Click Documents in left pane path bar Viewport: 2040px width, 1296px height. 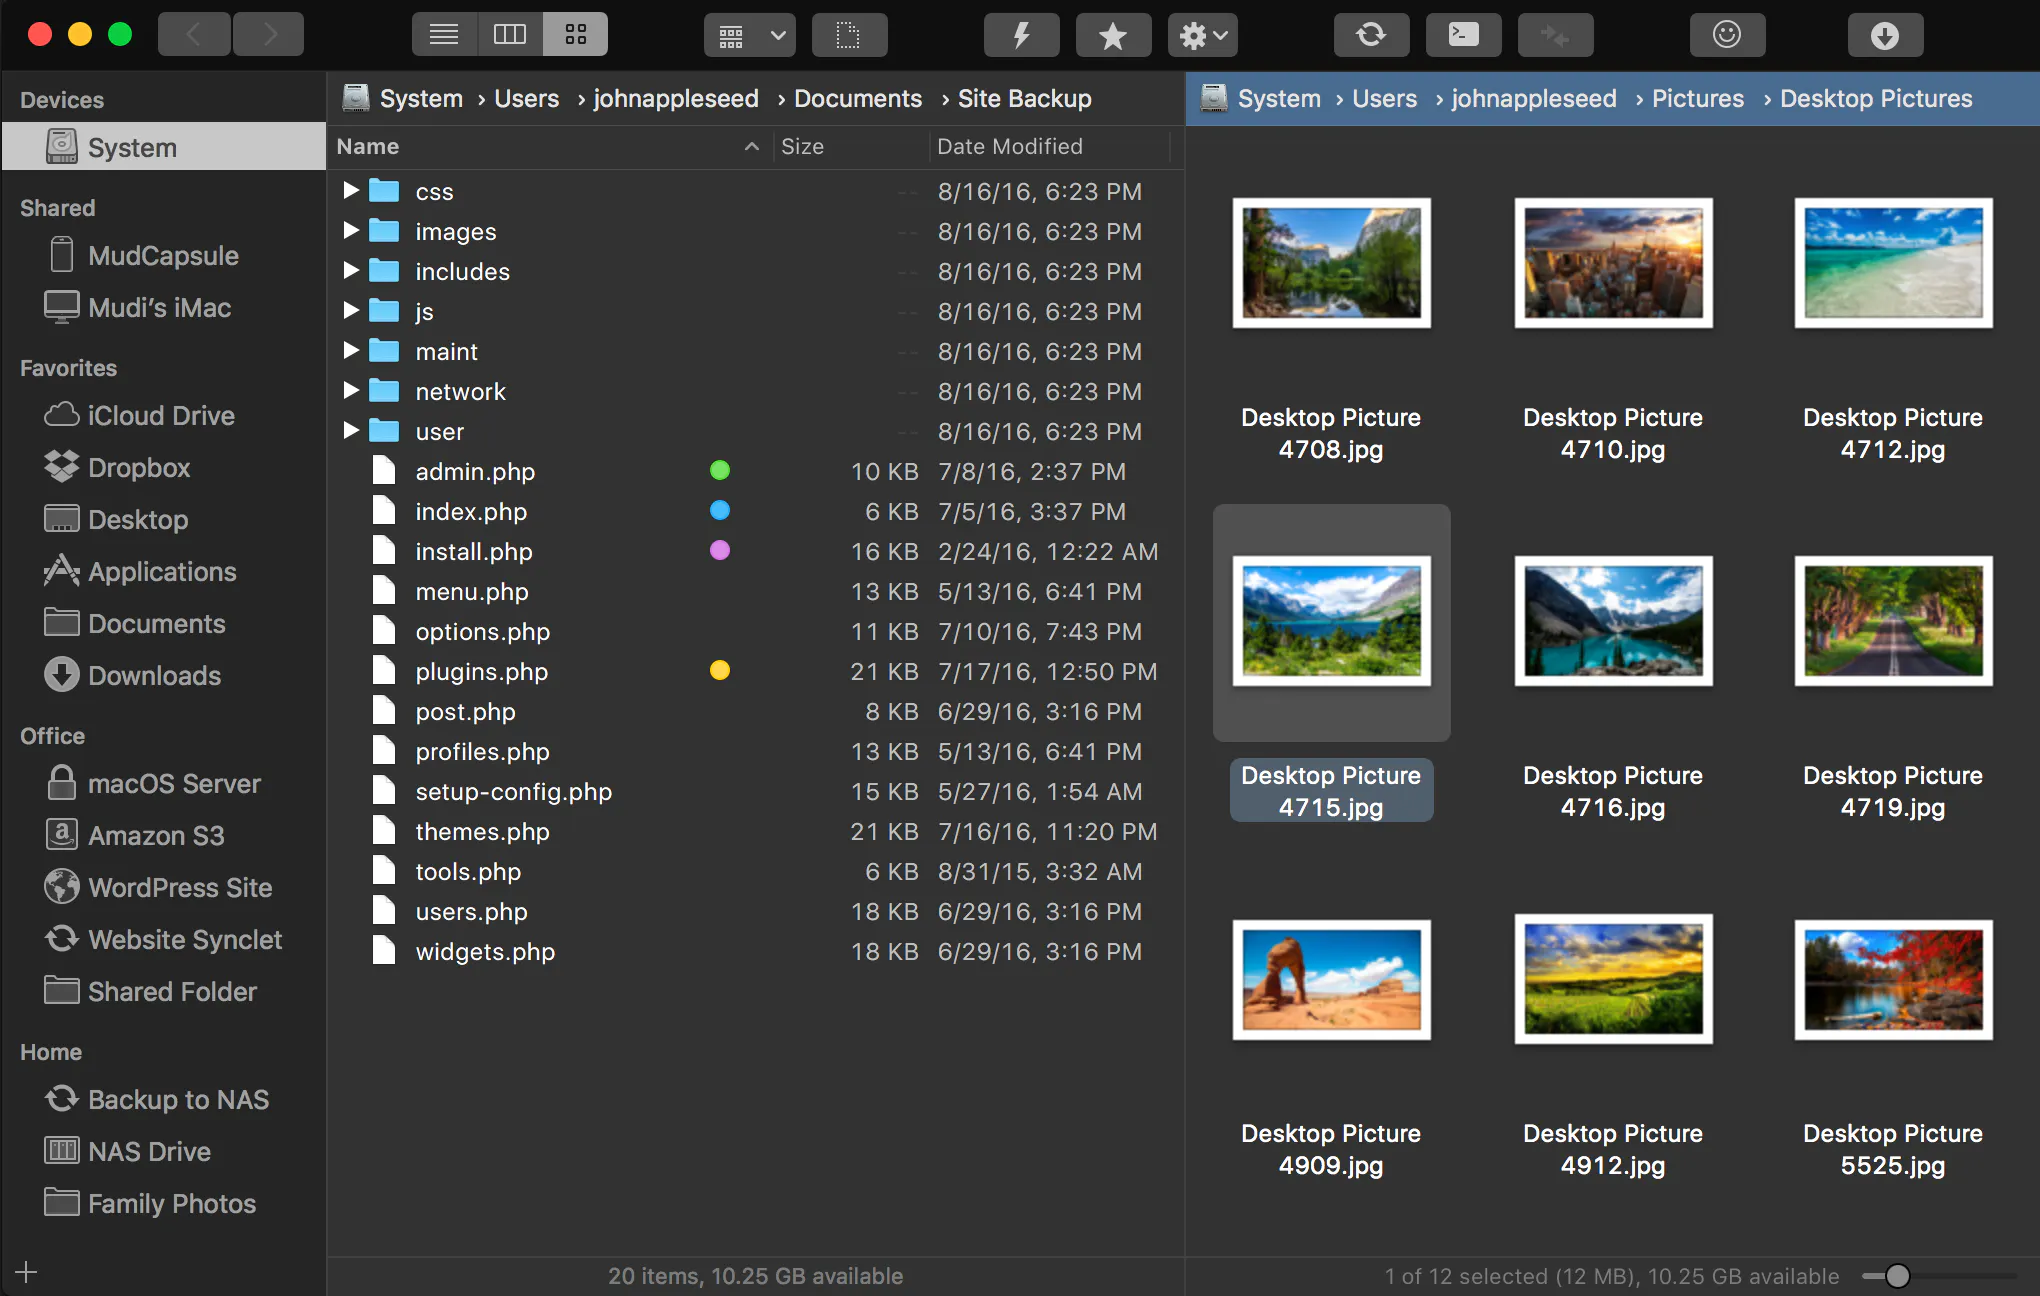(858, 99)
